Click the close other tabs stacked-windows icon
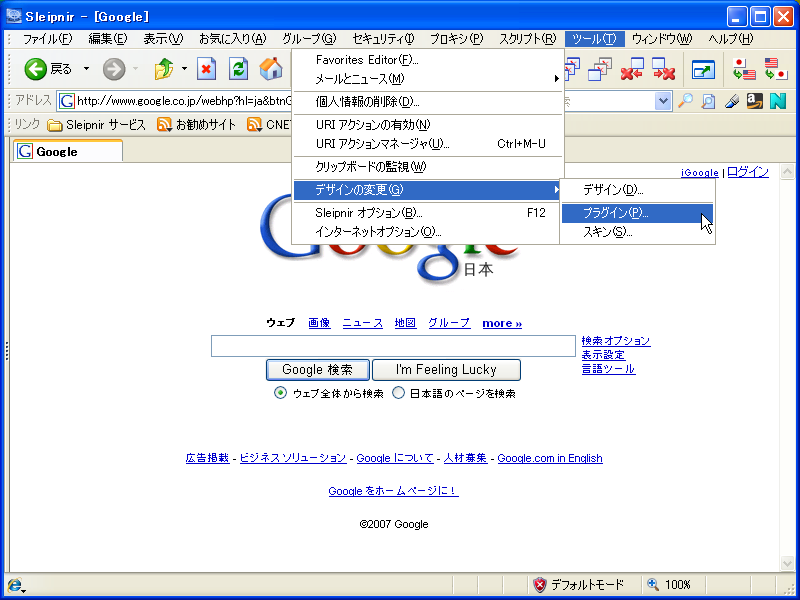 (599, 69)
